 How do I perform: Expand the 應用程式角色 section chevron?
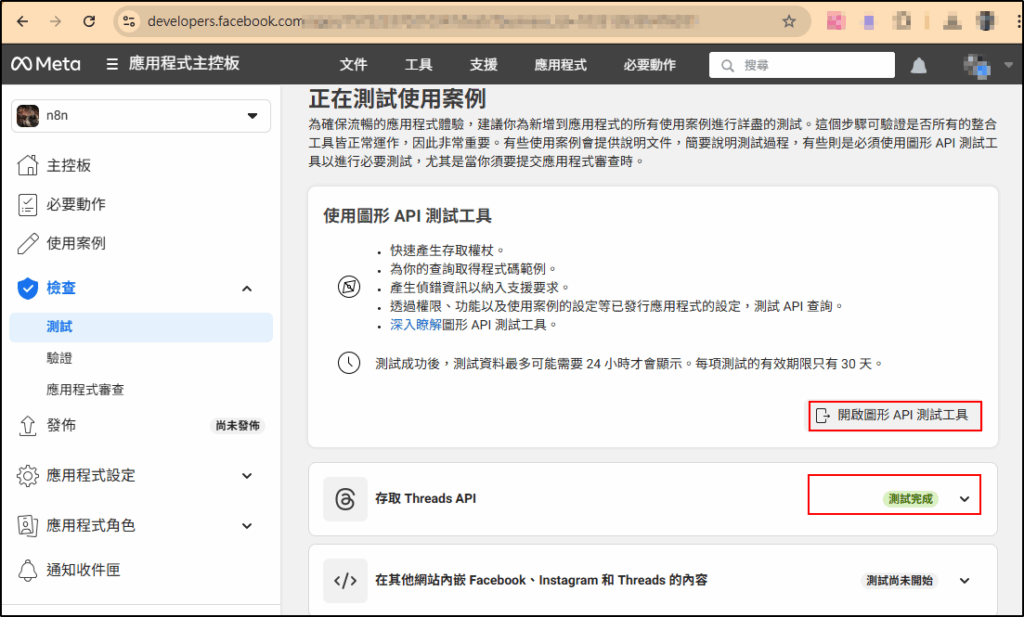pyautogui.click(x=247, y=526)
